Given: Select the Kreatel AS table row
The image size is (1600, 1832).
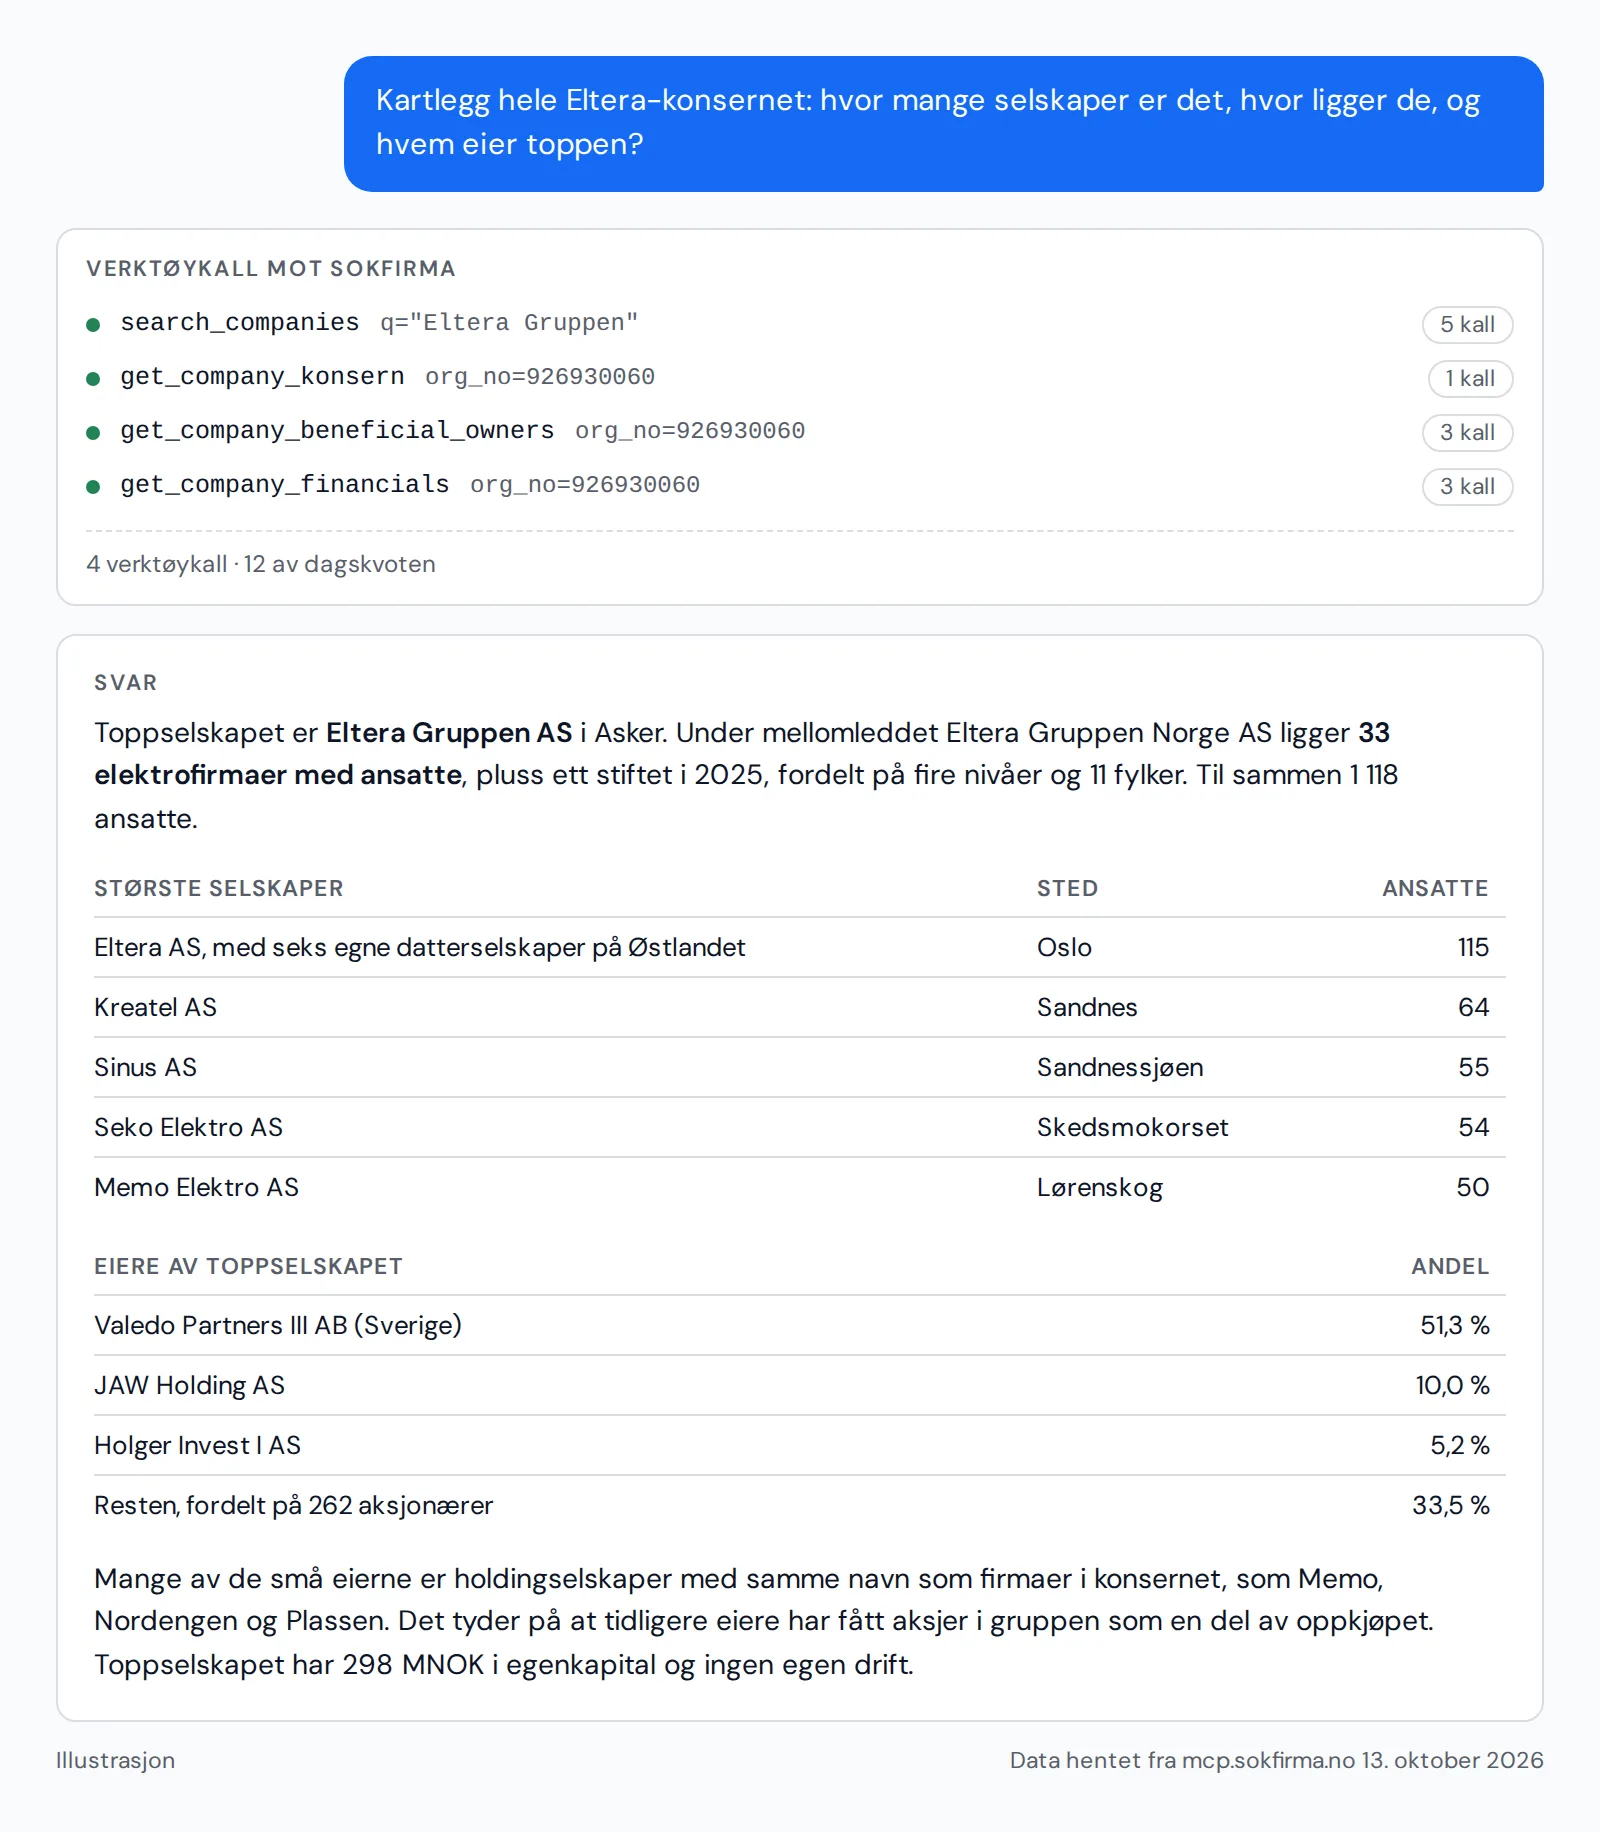Looking at the screenshot, I should (x=799, y=1007).
